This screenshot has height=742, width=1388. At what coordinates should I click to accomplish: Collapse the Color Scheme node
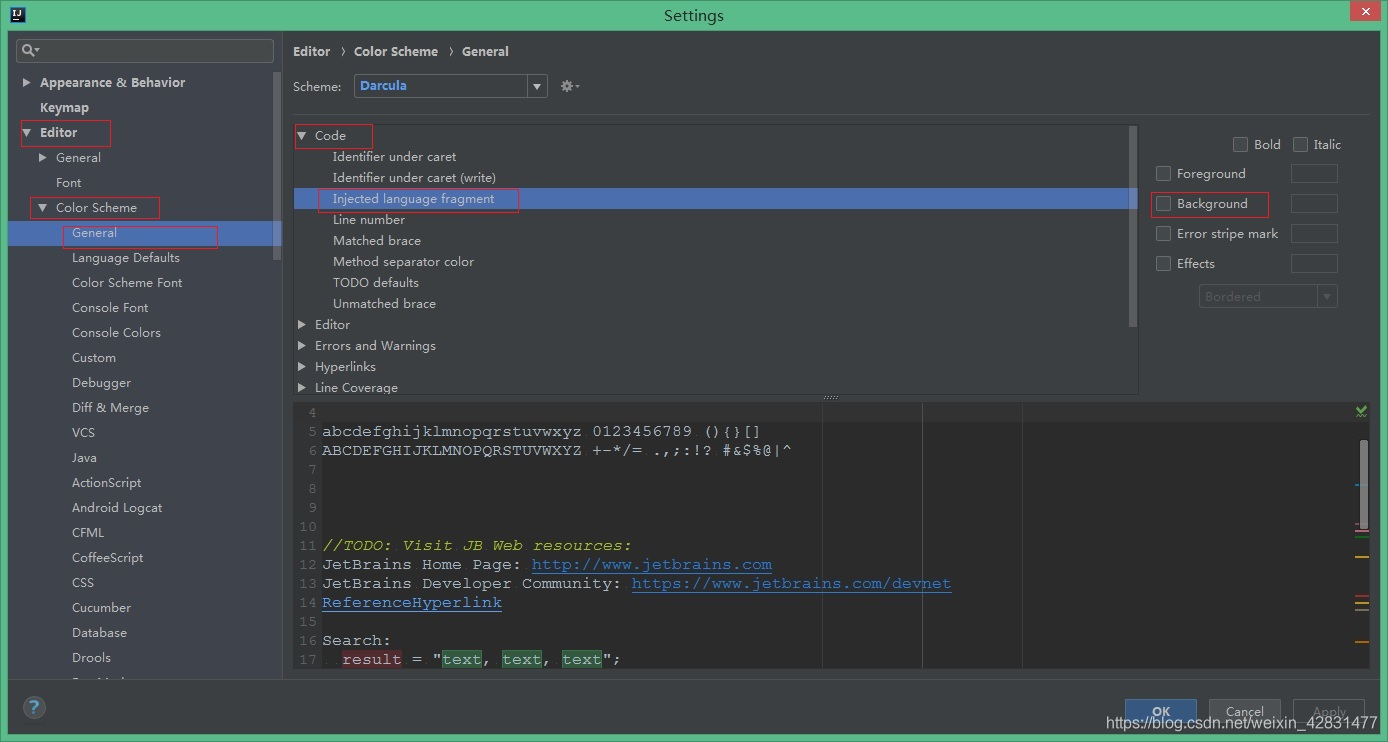point(43,207)
